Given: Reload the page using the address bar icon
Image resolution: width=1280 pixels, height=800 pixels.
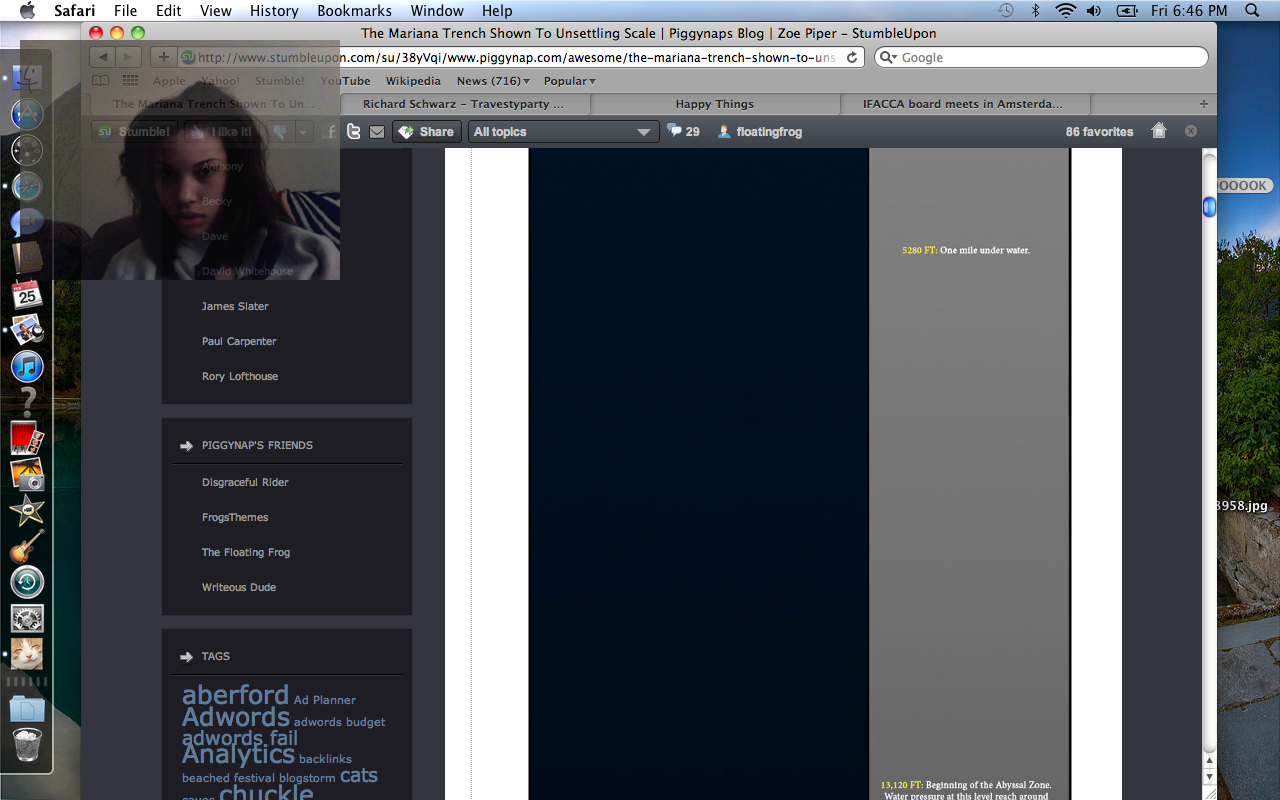Looking at the screenshot, I should click(852, 58).
